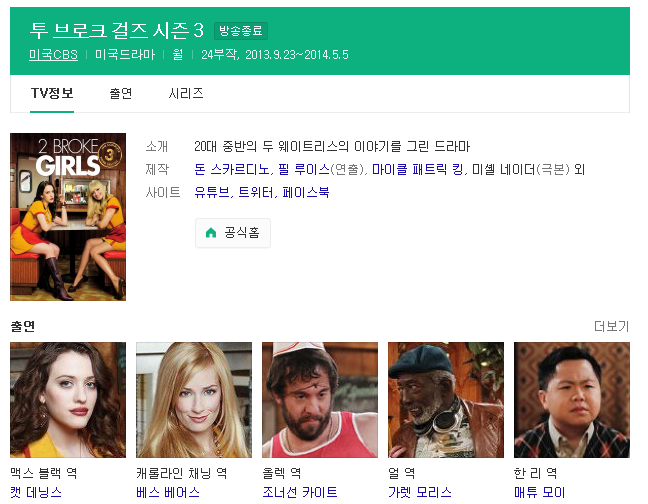This screenshot has width=648, height=504.
Task: Open the 2 Broke Girls poster image
Action: pos(68,217)
